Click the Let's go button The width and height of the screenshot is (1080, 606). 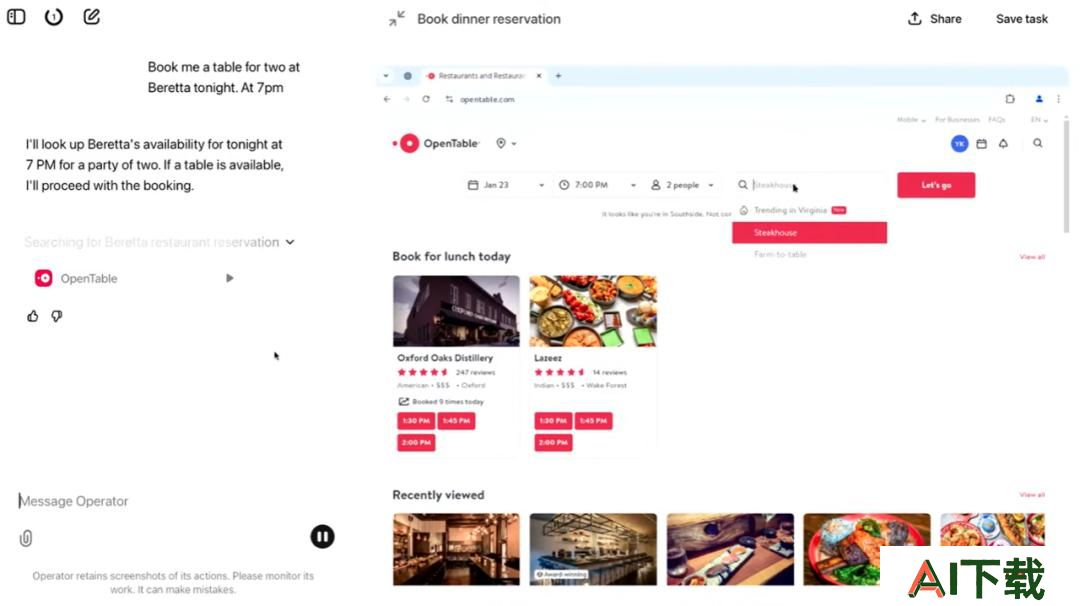coord(935,185)
